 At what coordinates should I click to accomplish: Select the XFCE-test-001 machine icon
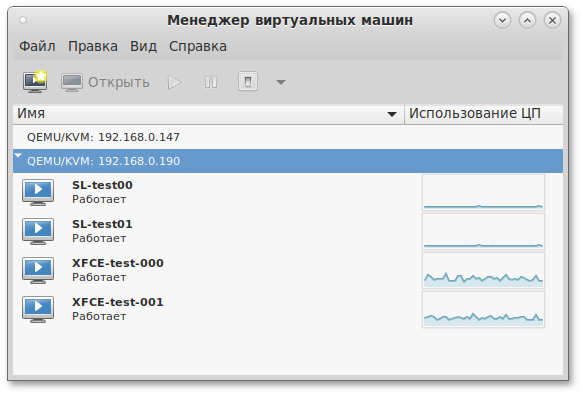[x=38, y=309]
